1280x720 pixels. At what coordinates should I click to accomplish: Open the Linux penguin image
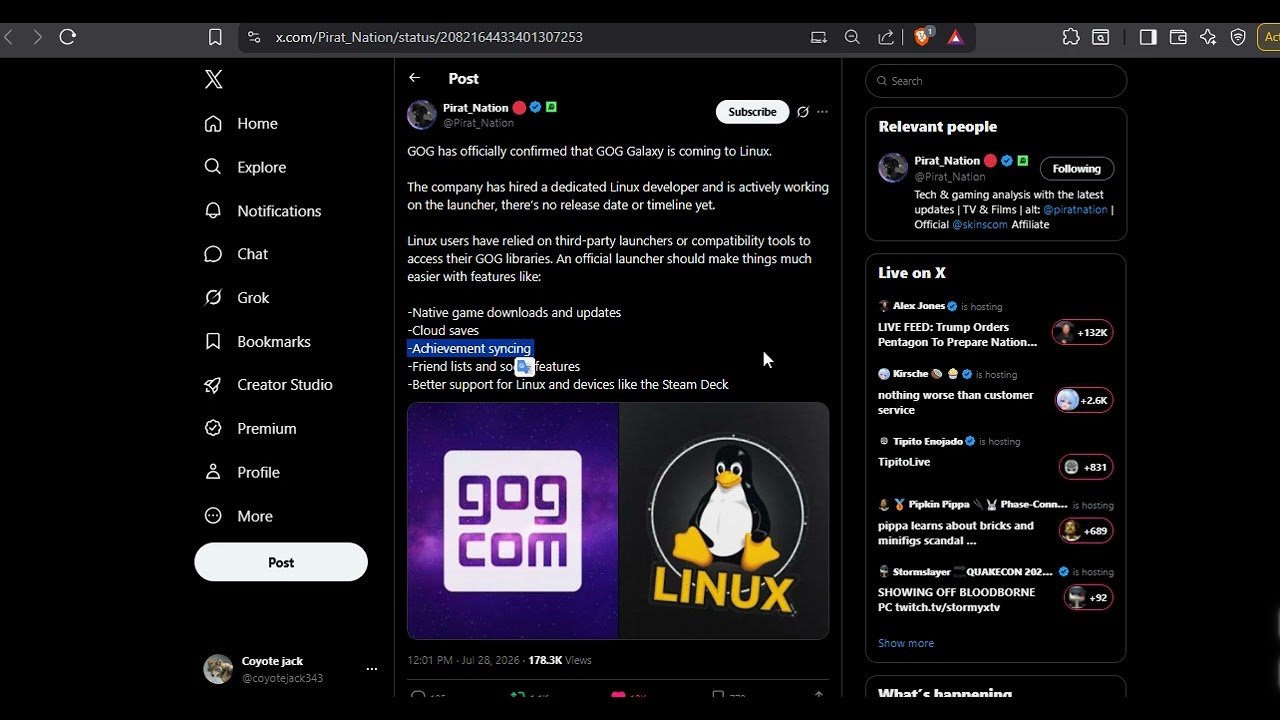click(x=724, y=521)
